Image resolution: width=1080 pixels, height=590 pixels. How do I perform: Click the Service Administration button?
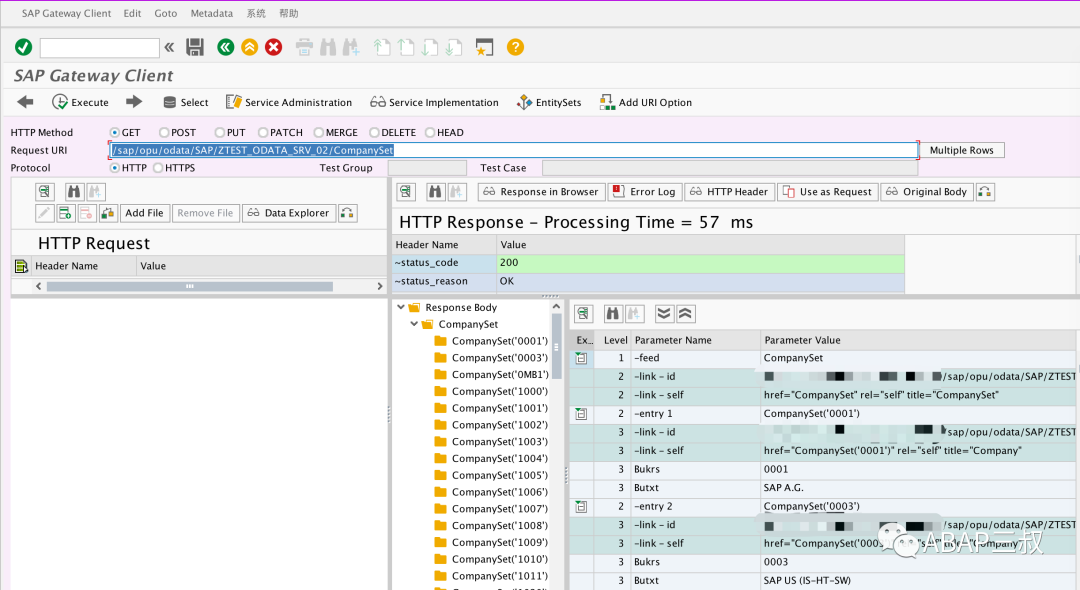coord(289,102)
